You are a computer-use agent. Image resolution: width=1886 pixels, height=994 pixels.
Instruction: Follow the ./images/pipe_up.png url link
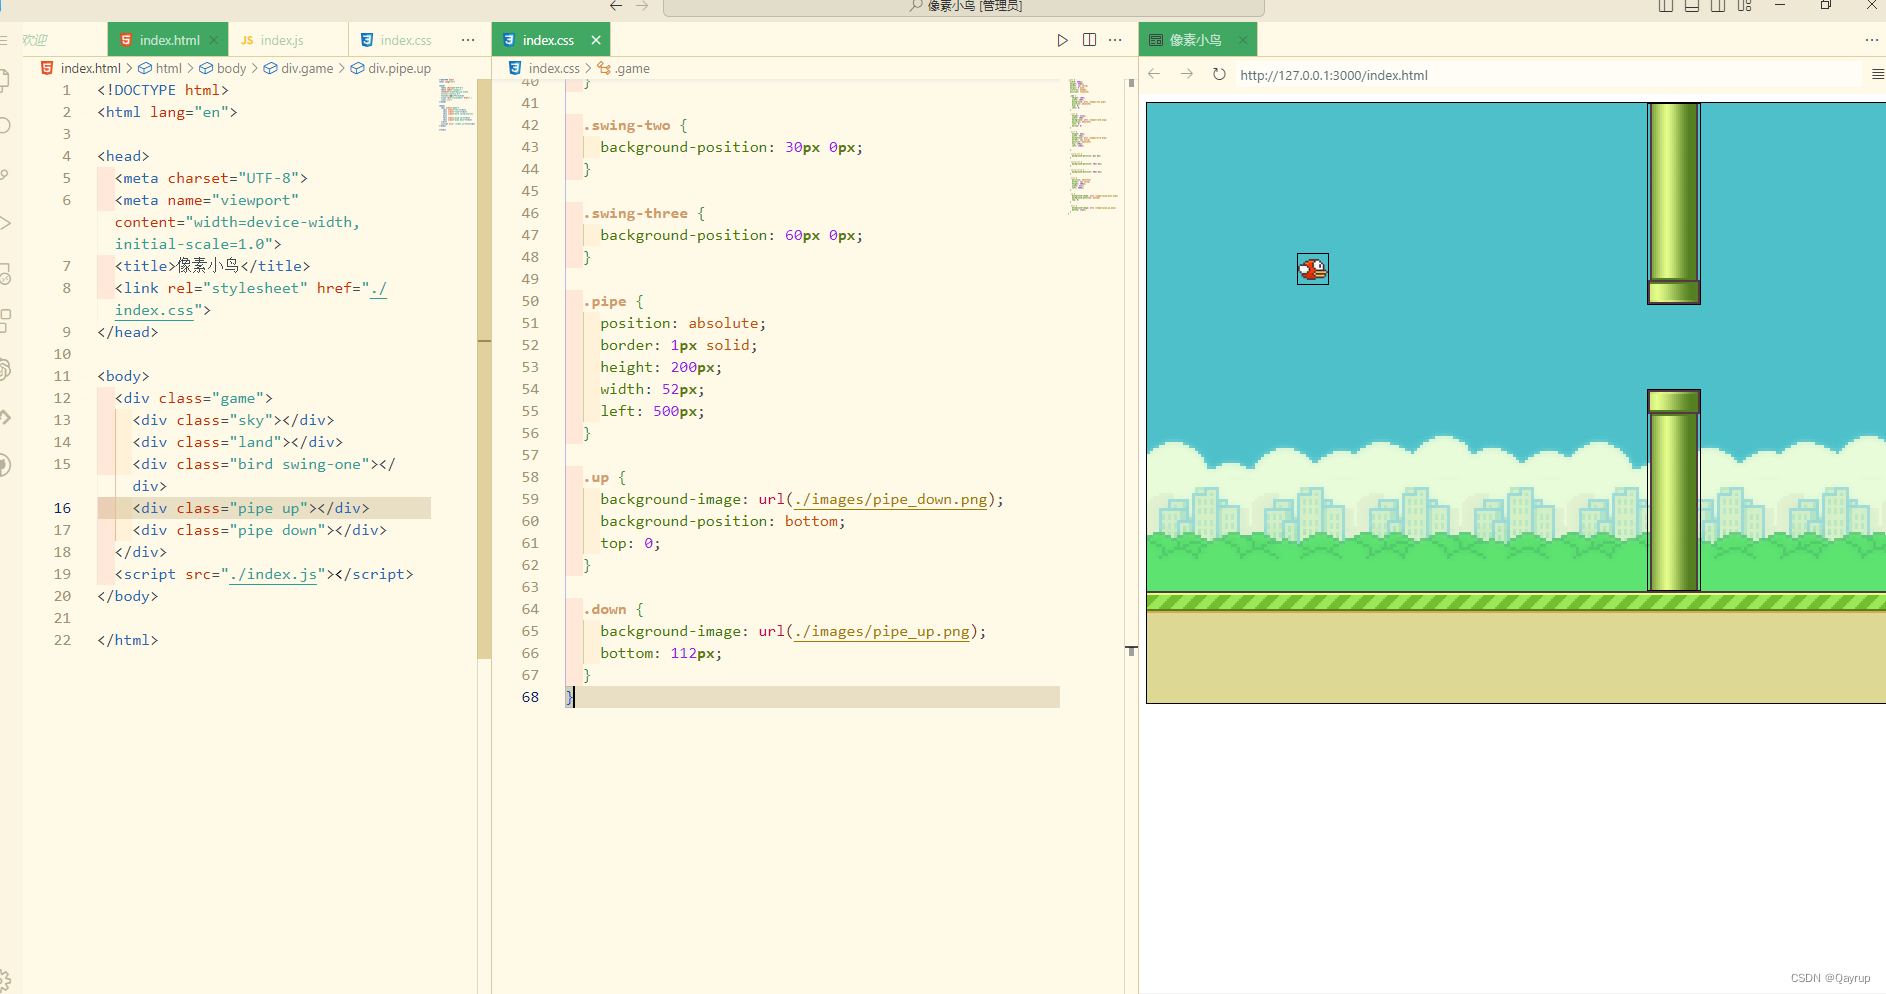[881, 631]
